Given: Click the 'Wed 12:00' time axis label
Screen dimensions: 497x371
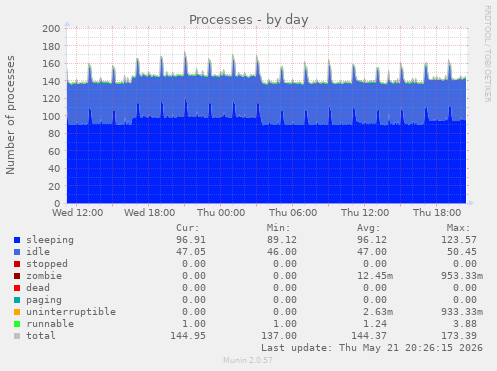Looking at the screenshot, I should (x=78, y=213).
